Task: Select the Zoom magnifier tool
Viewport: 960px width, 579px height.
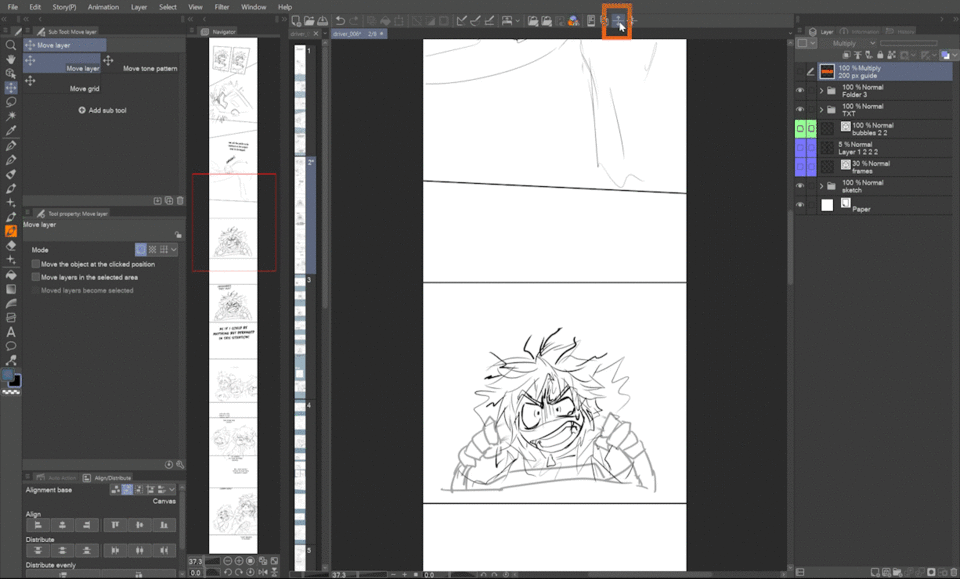Action: [10, 45]
